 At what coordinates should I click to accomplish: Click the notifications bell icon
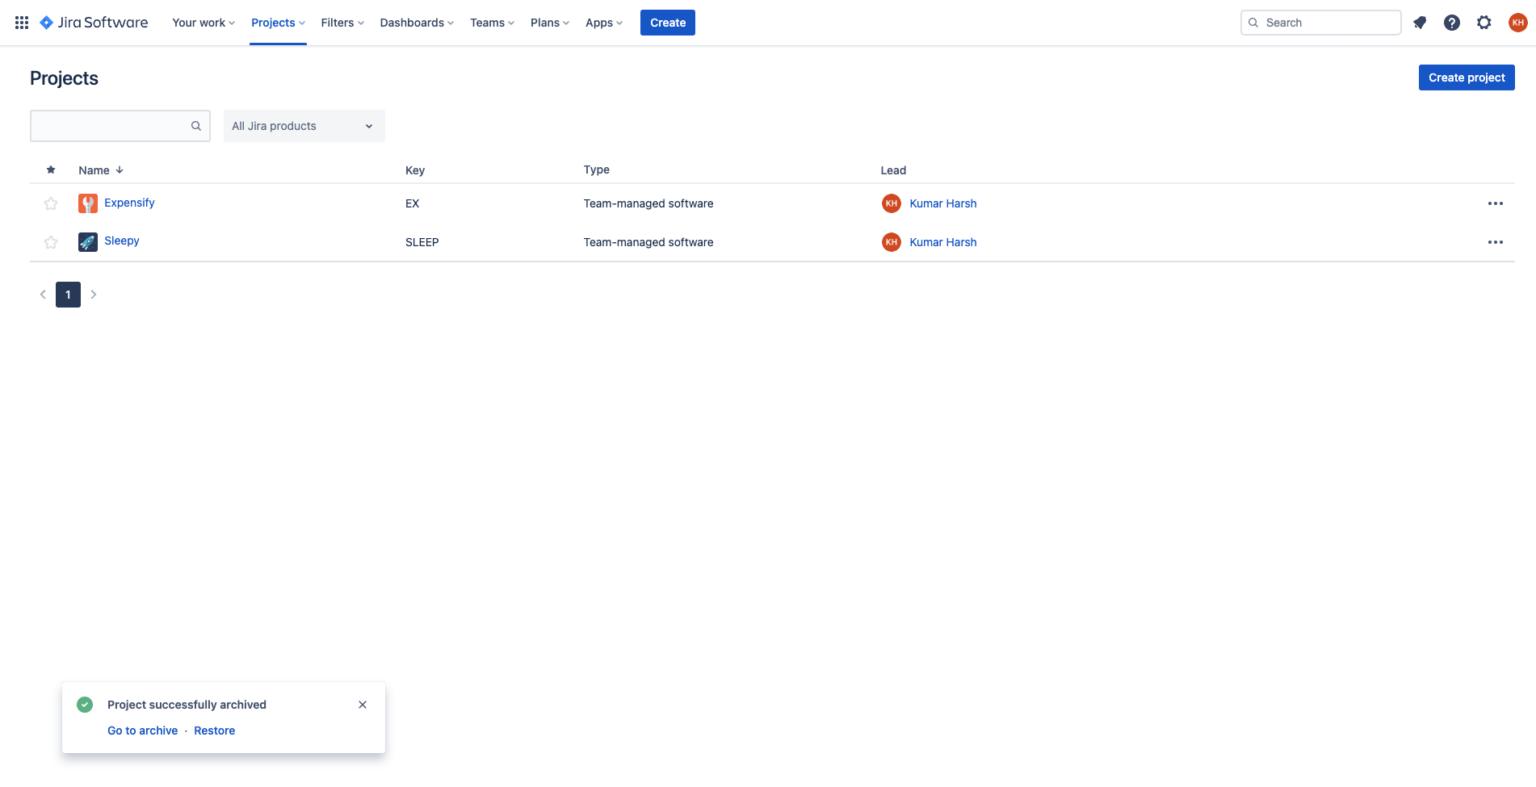[1419, 22]
